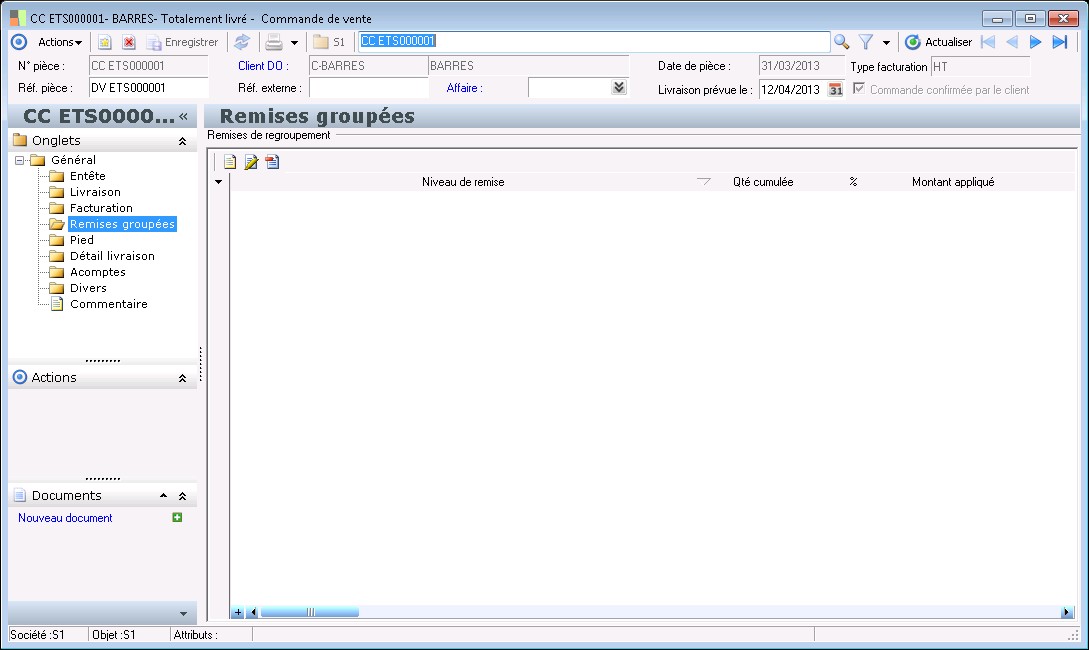Click the delete remise icon in grid toolbar
The width and height of the screenshot is (1089, 650).
click(x=272, y=162)
